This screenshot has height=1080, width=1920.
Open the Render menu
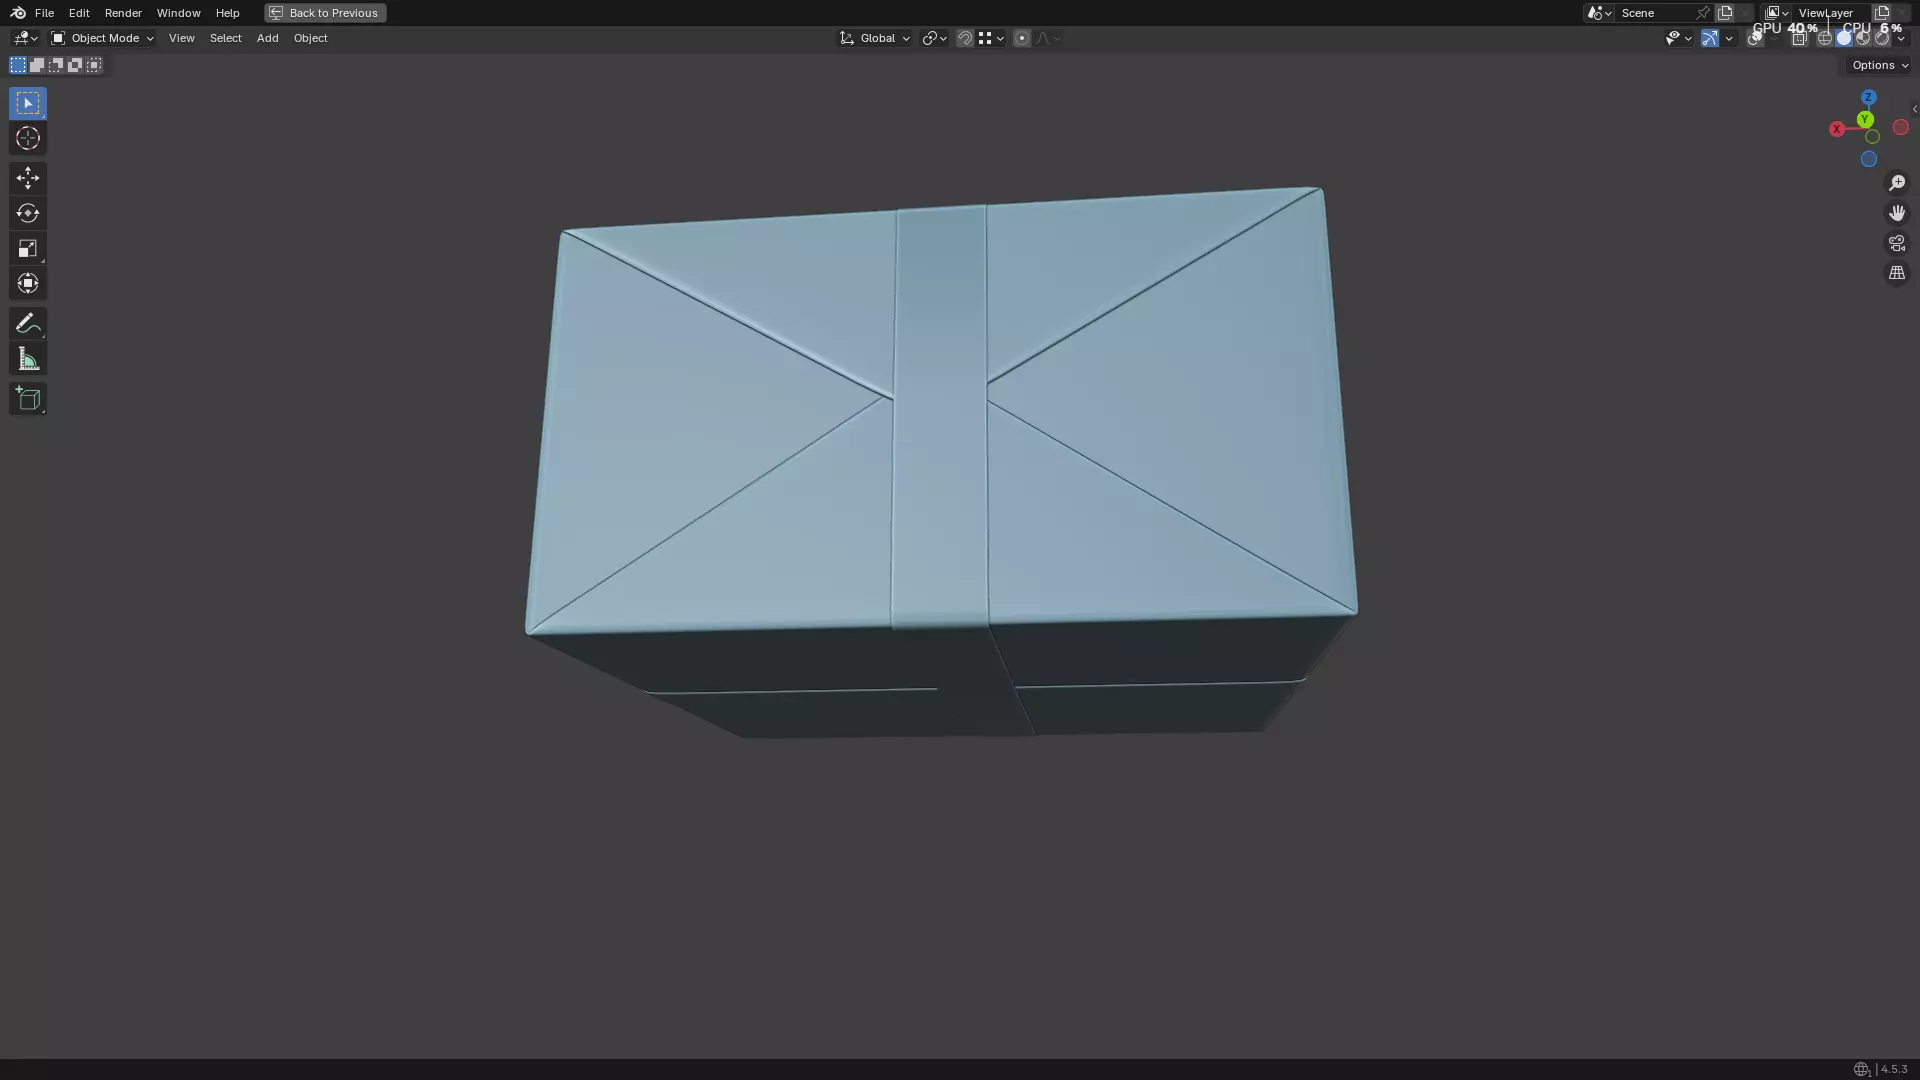(x=123, y=13)
